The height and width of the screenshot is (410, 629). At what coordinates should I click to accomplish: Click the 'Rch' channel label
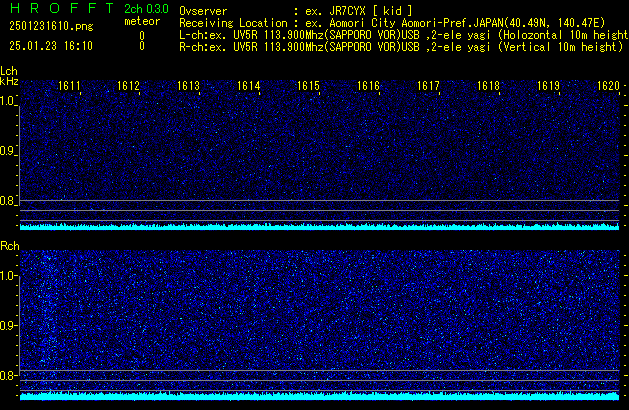(10, 246)
